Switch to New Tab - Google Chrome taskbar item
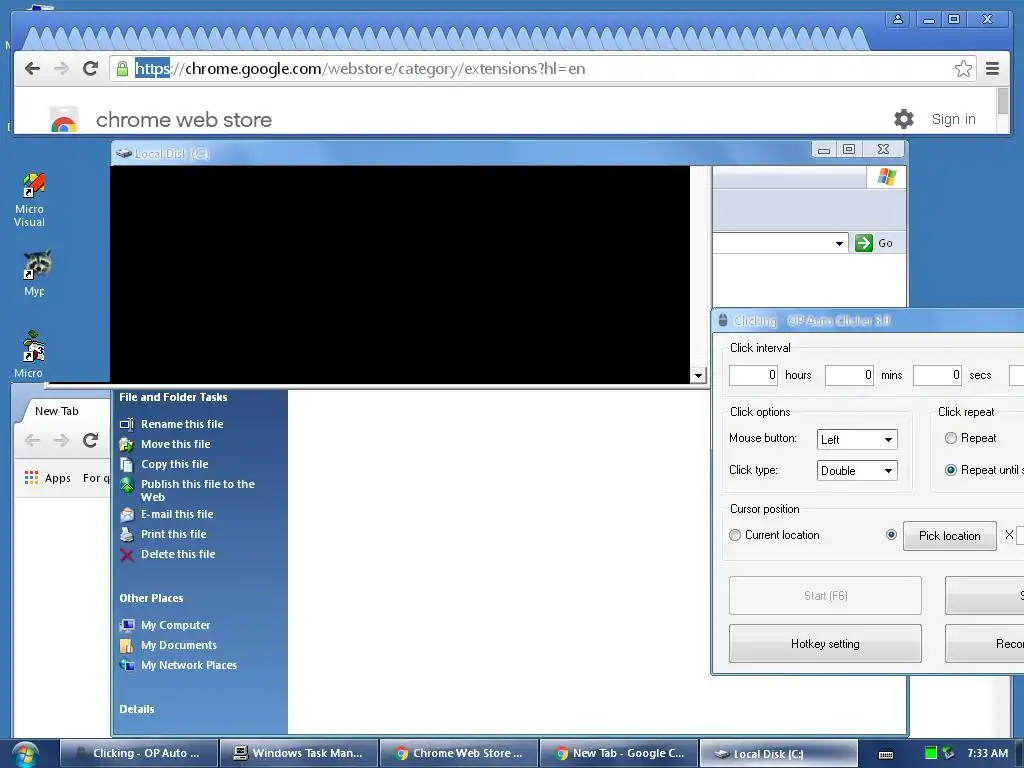The height and width of the screenshot is (768, 1024). [x=619, y=753]
